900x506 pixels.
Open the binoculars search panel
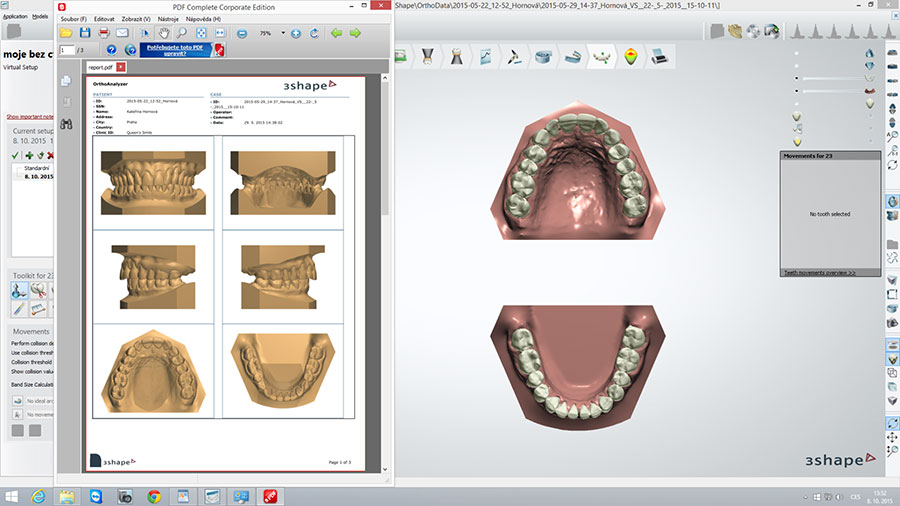pos(67,124)
